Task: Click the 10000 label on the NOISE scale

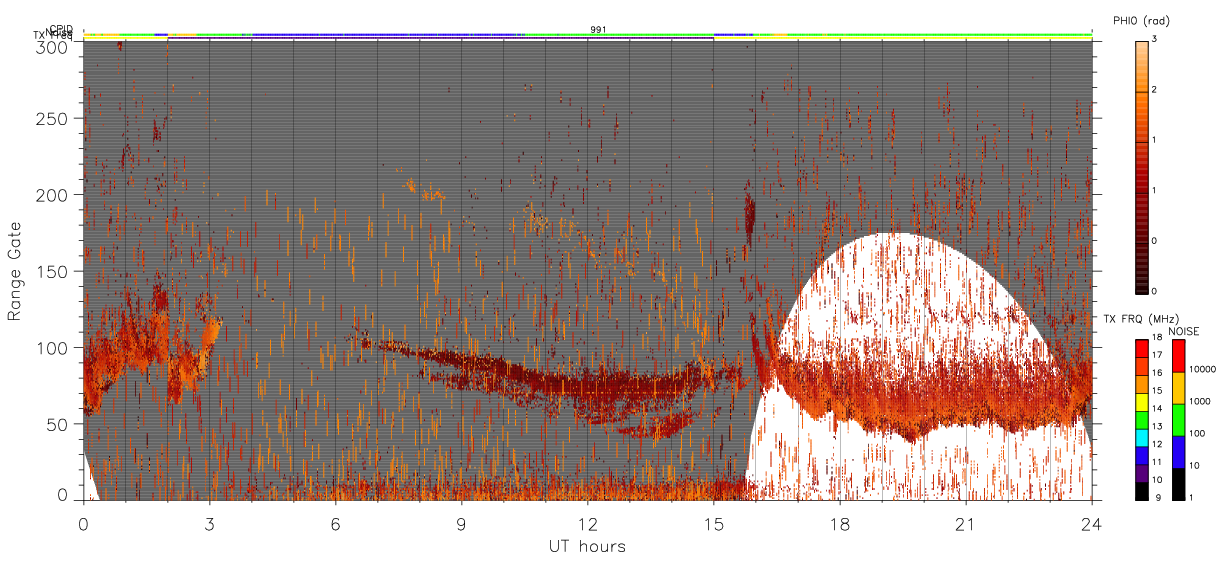Action: 1203,369
